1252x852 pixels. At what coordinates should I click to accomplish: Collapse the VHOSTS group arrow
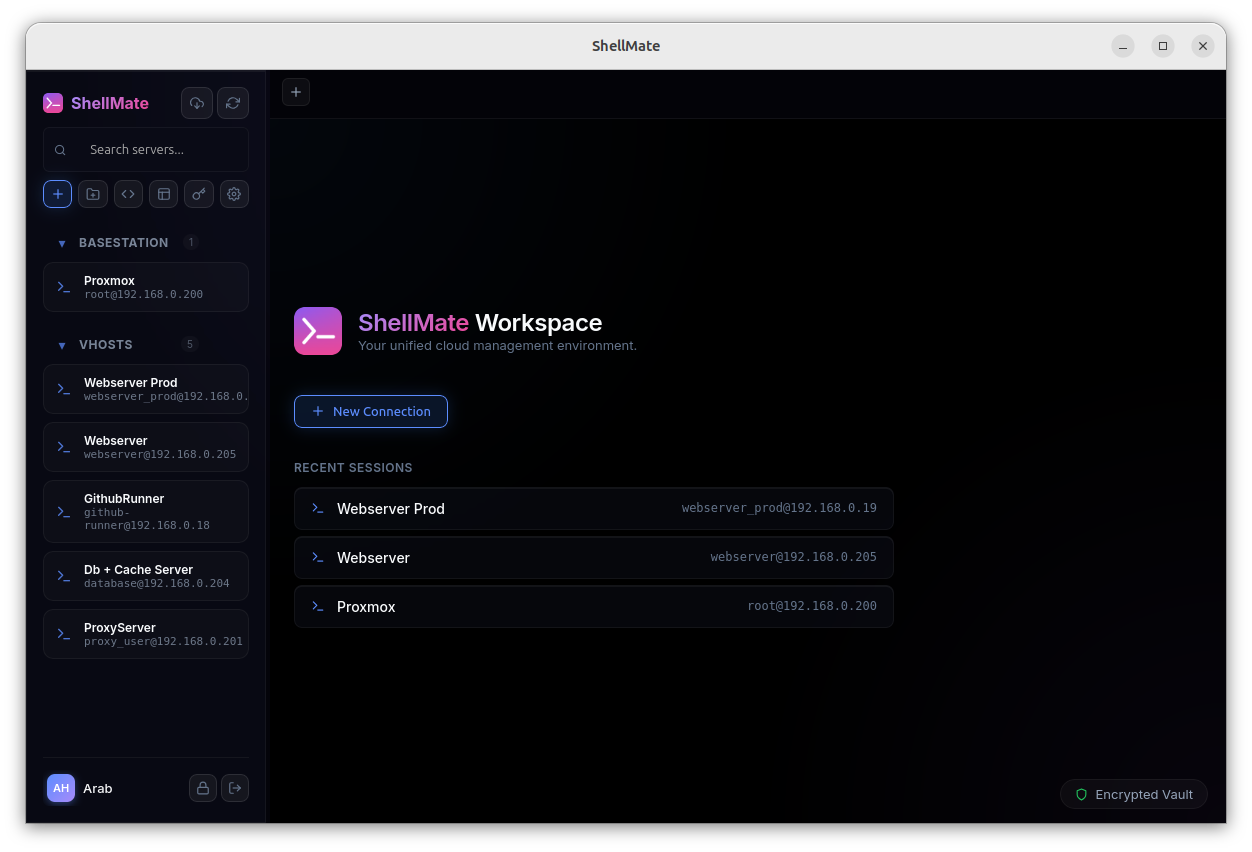pos(62,345)
